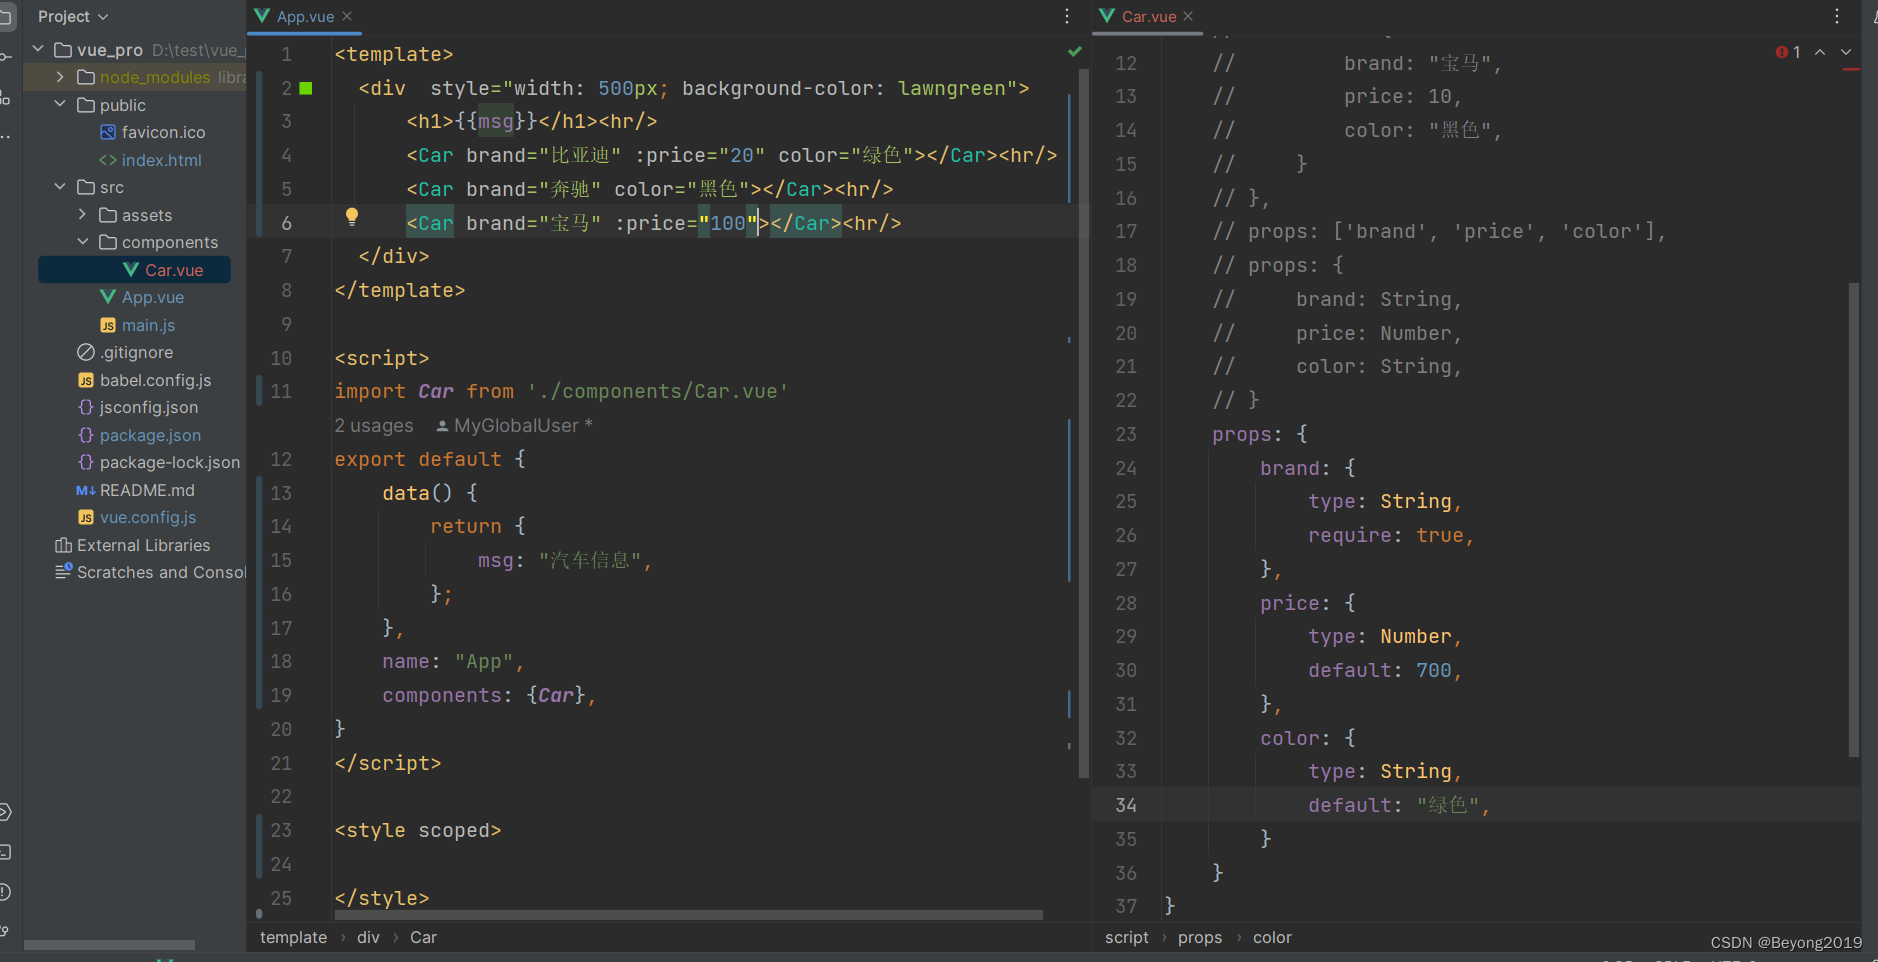1878x962 pixels.
Task: Click the import path './components/Car.vue'
Action: click(658, 392)
